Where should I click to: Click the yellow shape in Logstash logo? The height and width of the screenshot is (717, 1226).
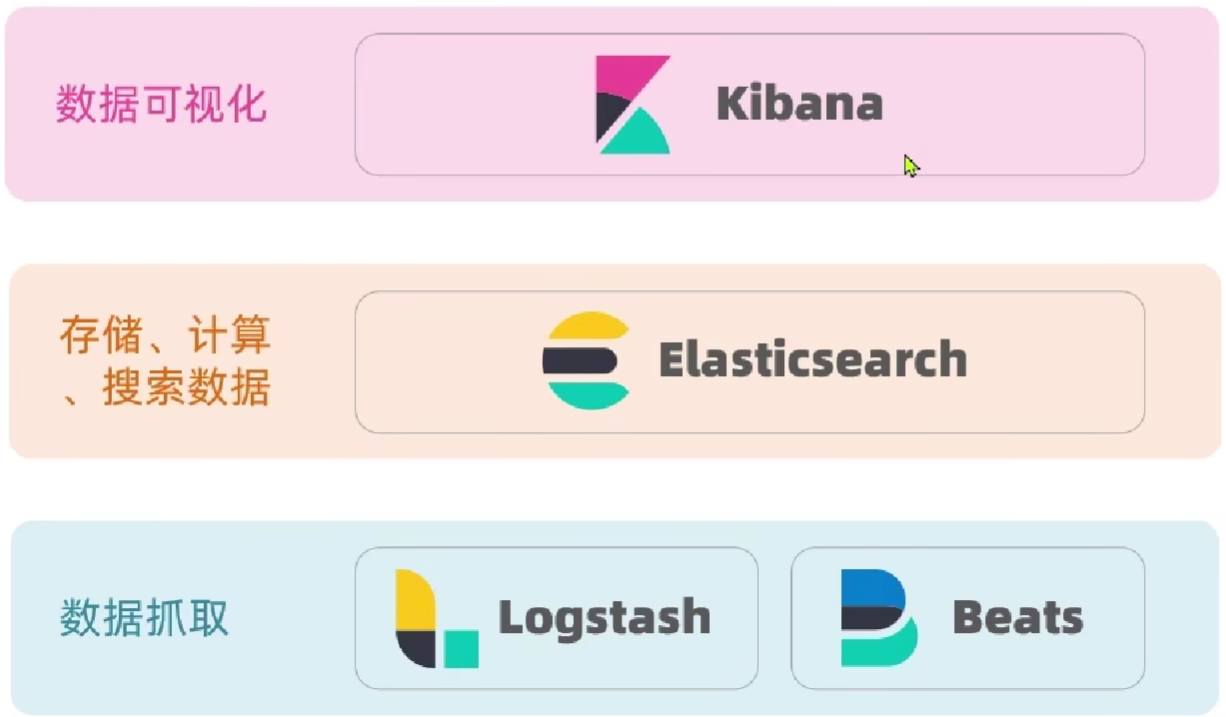click(x=413, y=600)
